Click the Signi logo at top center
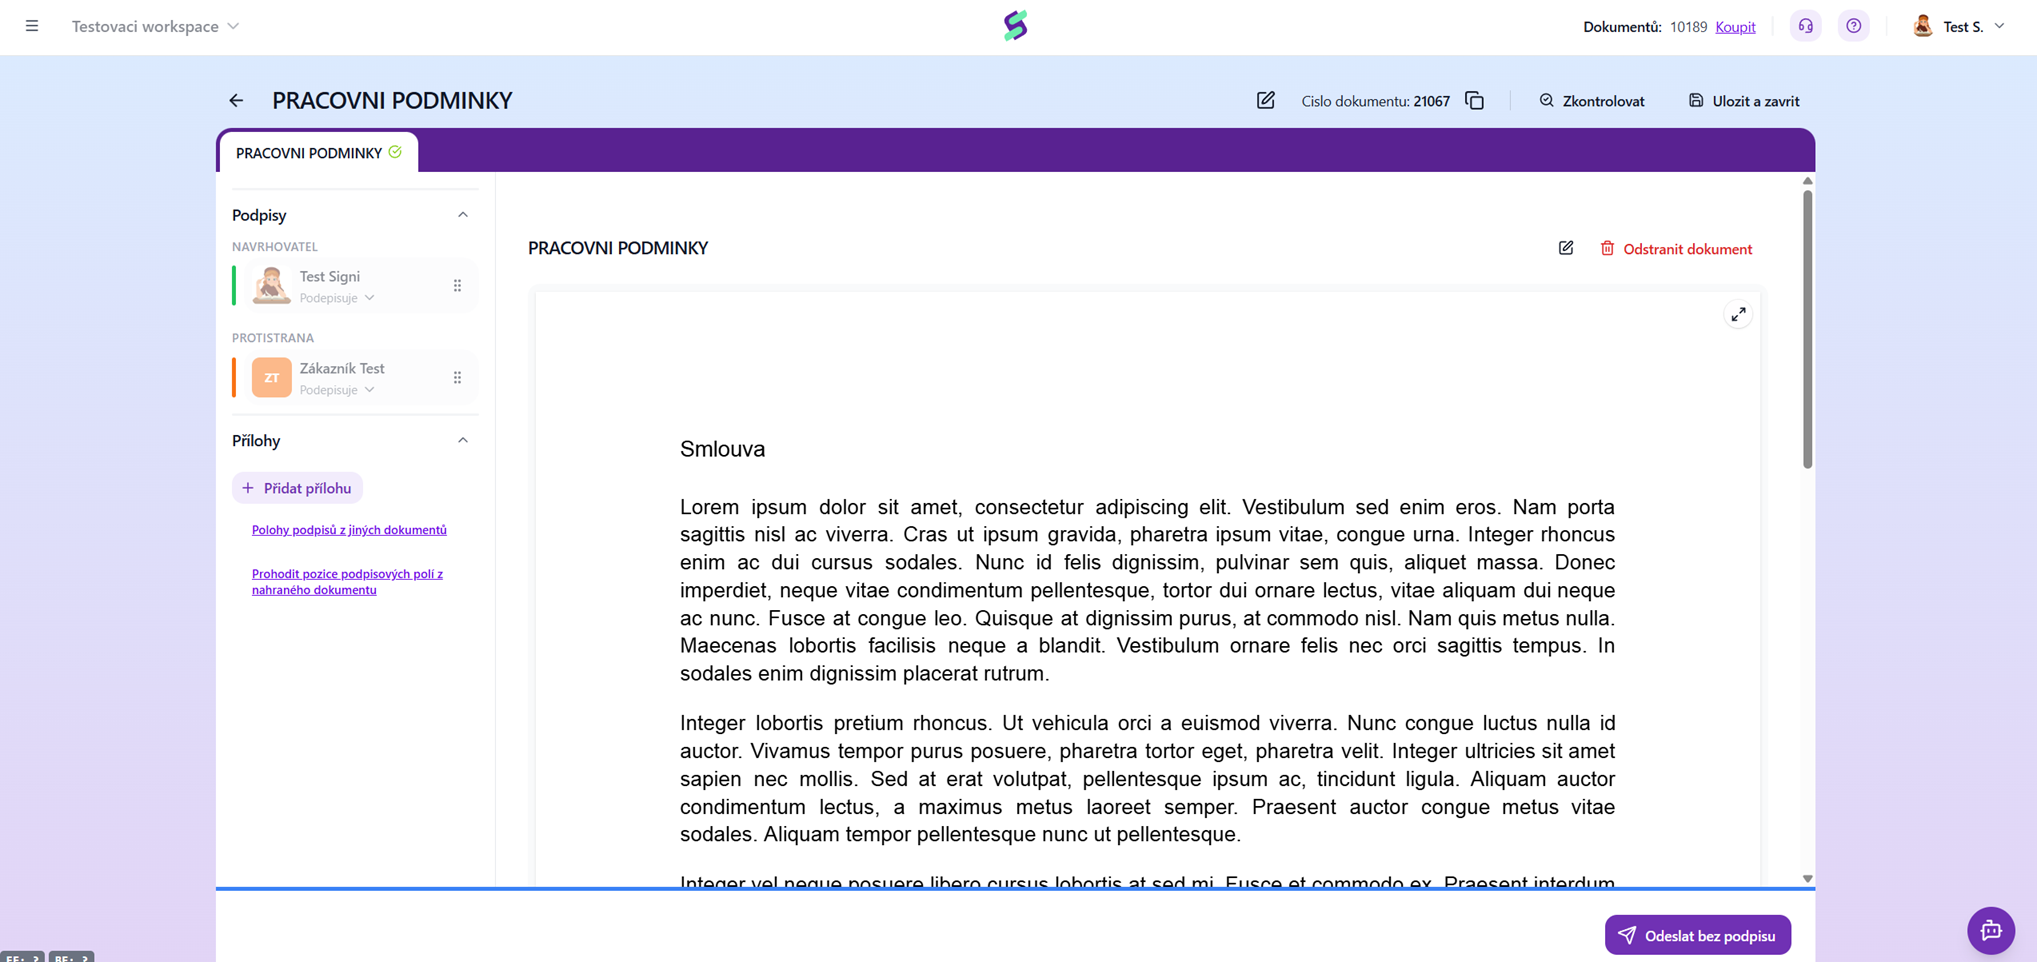Image resolution: width=2037 pixels, height=962 pixels. 1016,26
